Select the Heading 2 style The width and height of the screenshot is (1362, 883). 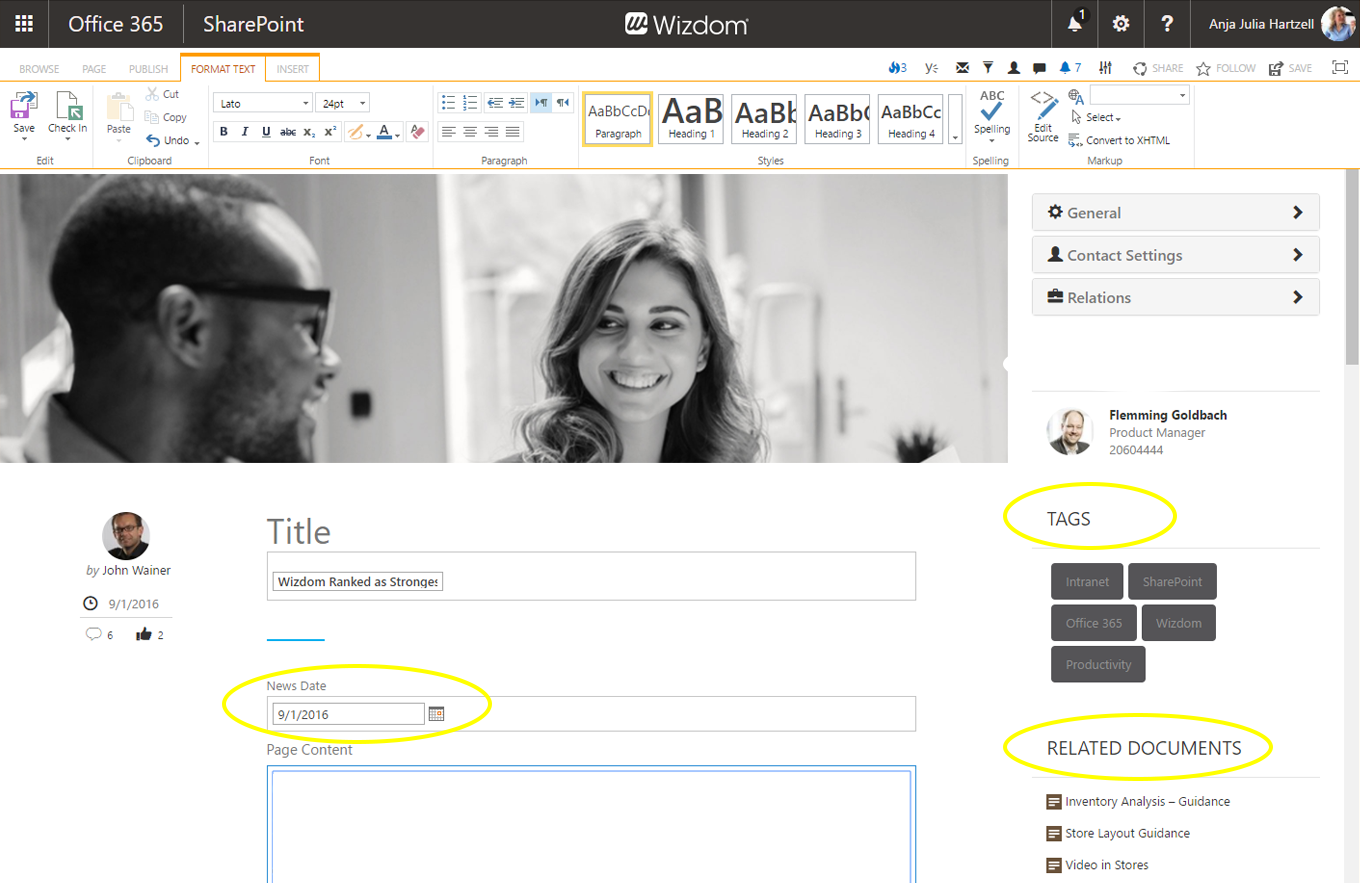(764, 119)
